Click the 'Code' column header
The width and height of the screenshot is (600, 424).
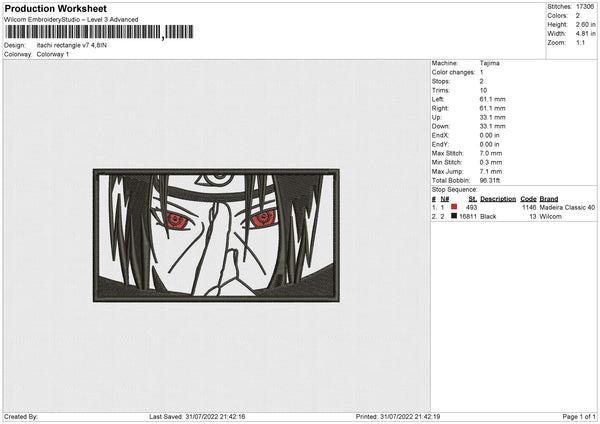click(x=528, y=199)
